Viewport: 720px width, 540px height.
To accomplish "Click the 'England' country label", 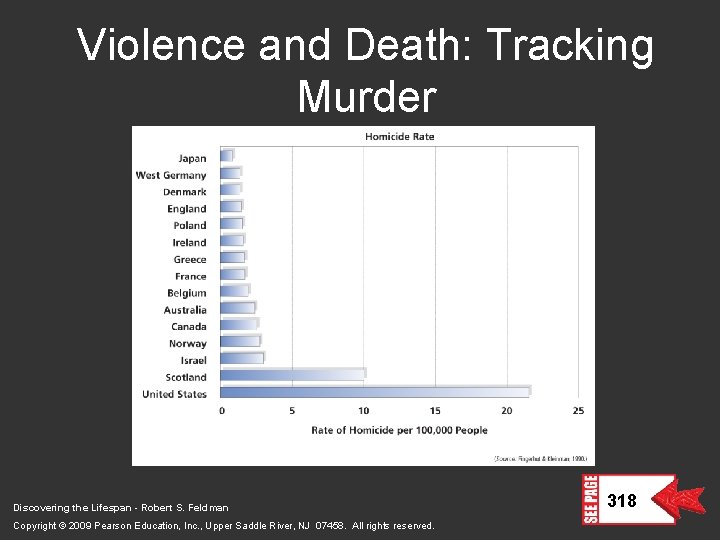I will [186, 209].
